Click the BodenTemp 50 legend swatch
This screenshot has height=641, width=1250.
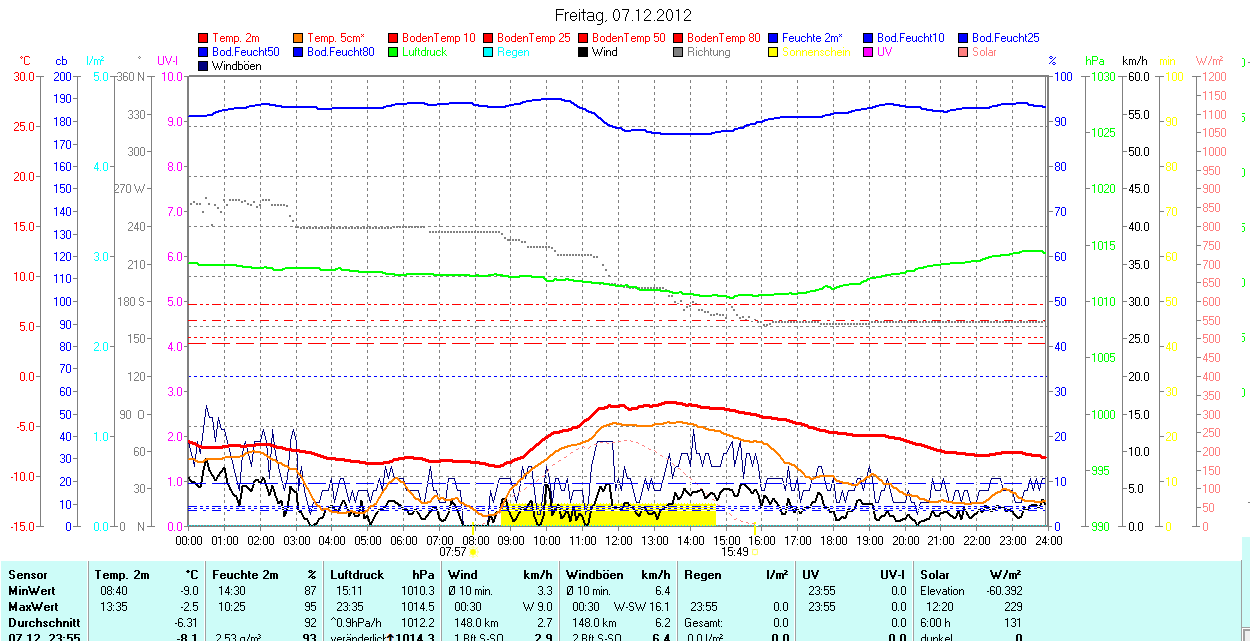[584, 38]
